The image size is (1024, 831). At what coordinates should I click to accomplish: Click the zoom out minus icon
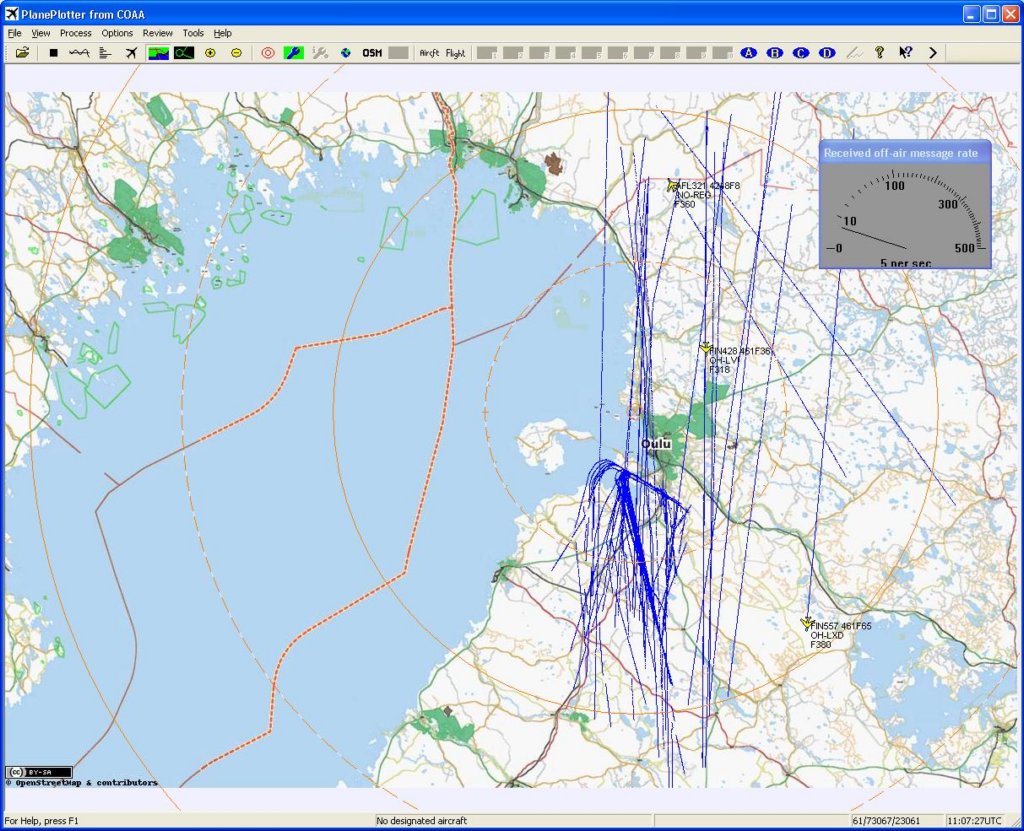[236, 53]
